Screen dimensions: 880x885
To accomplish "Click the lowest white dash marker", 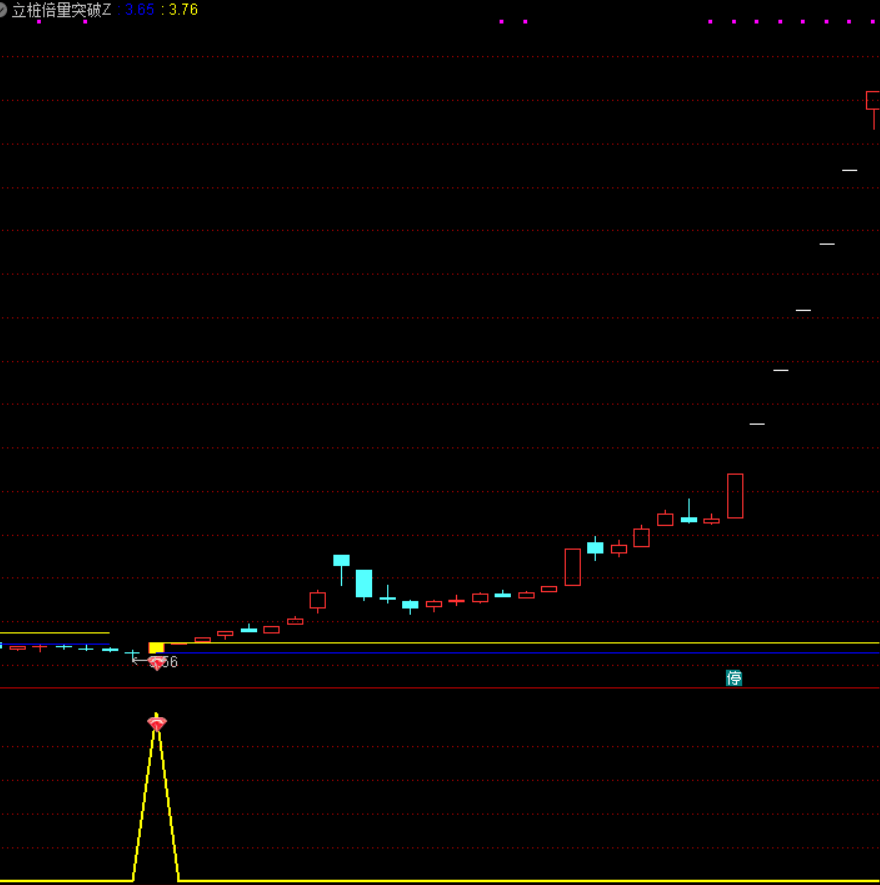I will [x=757, y=424].
